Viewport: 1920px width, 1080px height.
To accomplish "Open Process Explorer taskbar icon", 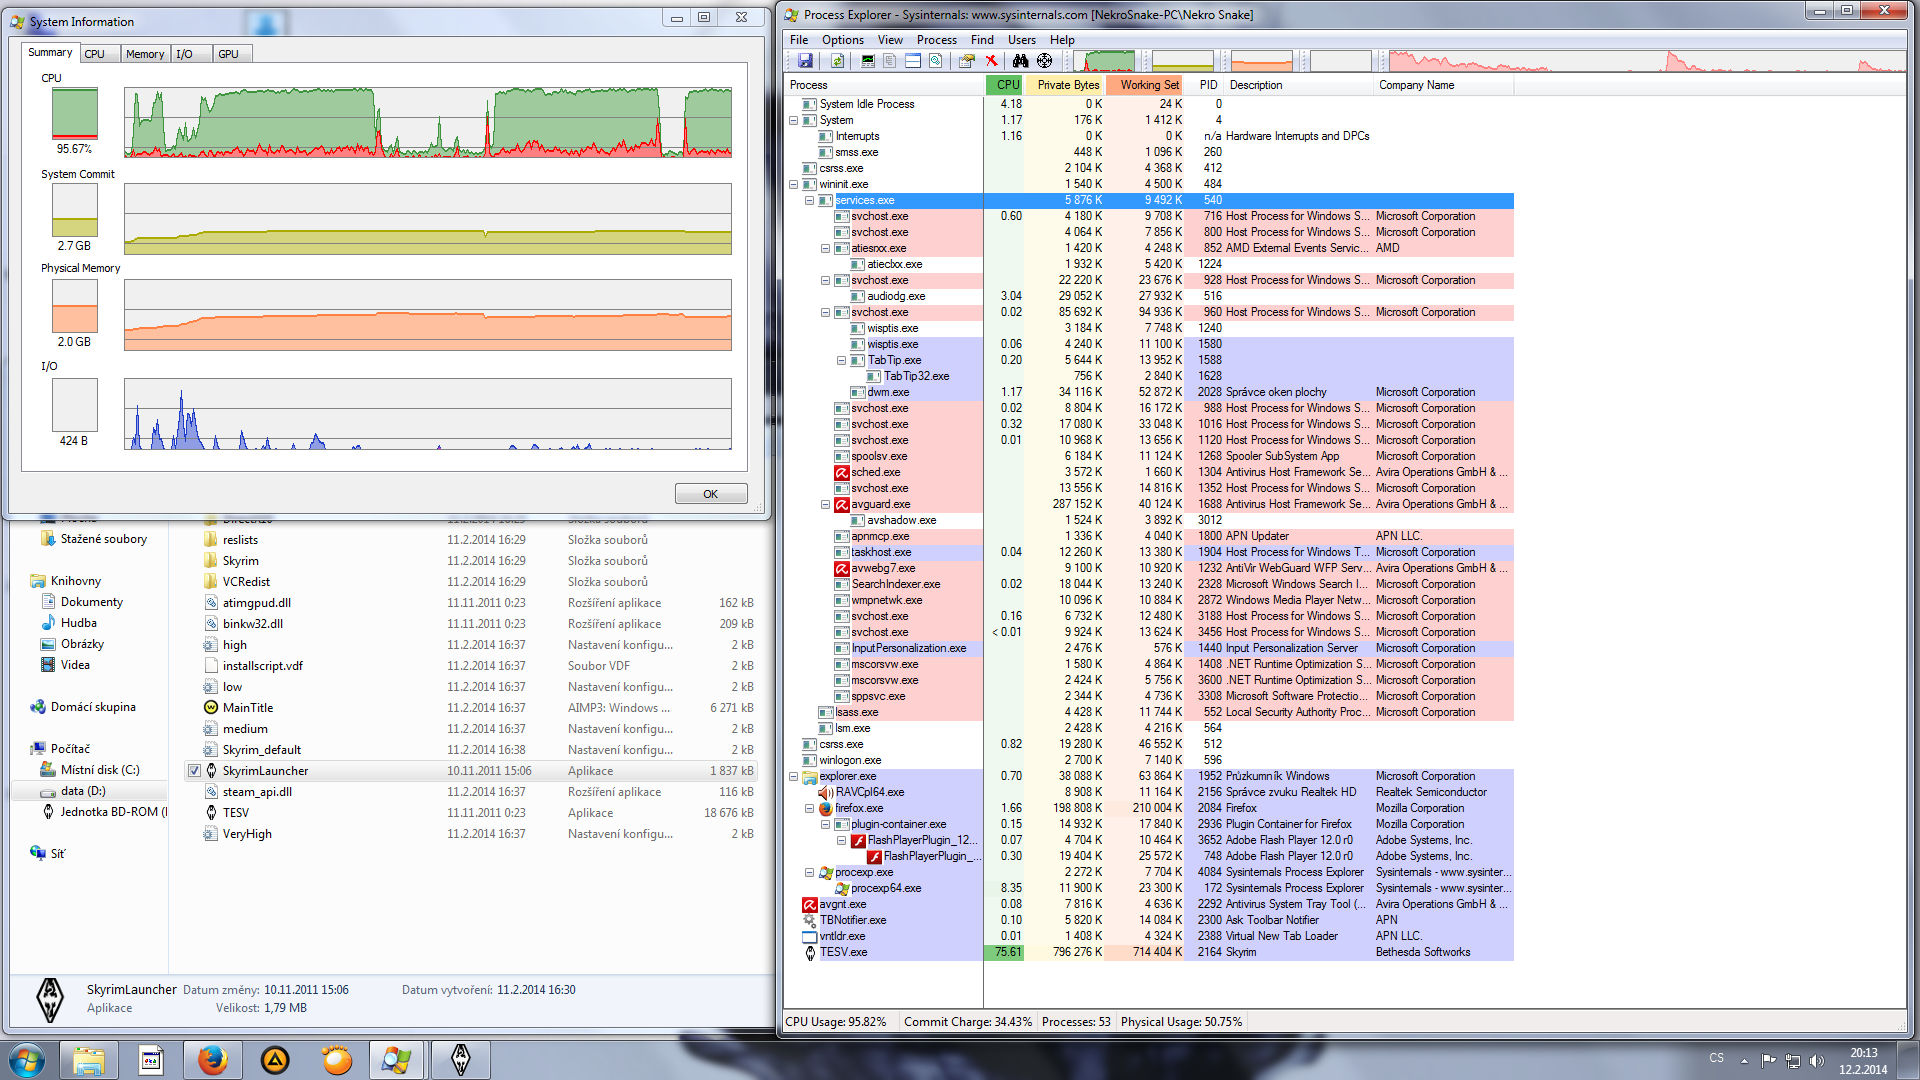I will click(x=397, y=1060).
